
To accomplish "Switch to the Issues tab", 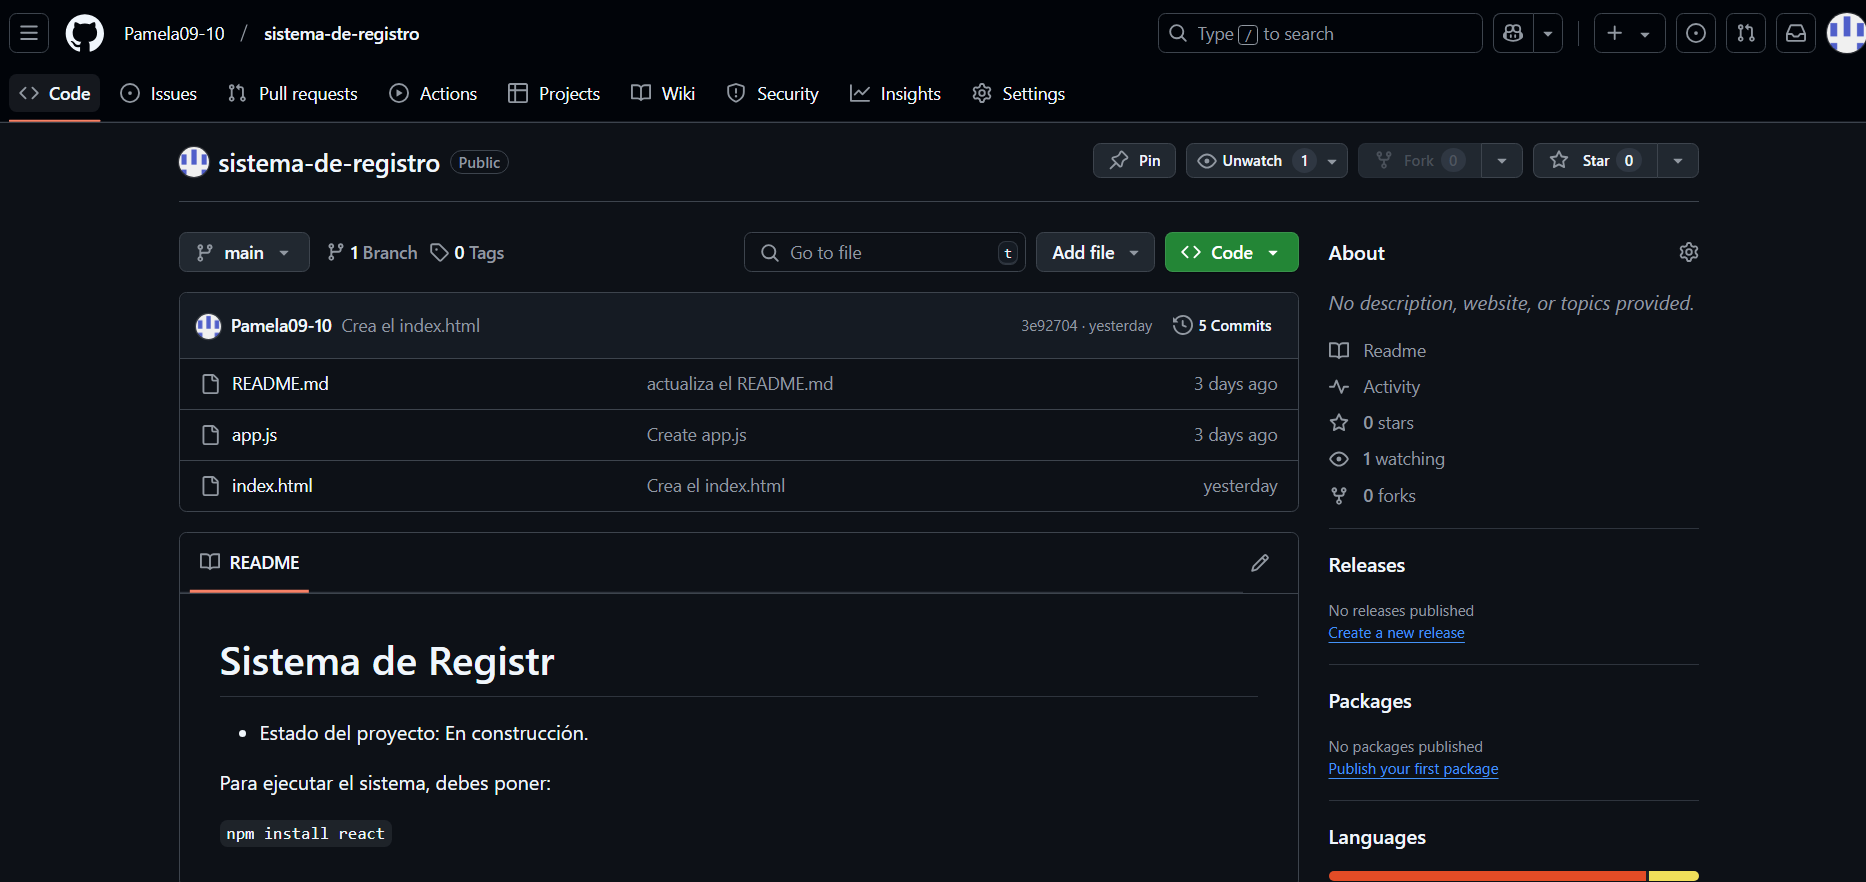I will point(159,93).
